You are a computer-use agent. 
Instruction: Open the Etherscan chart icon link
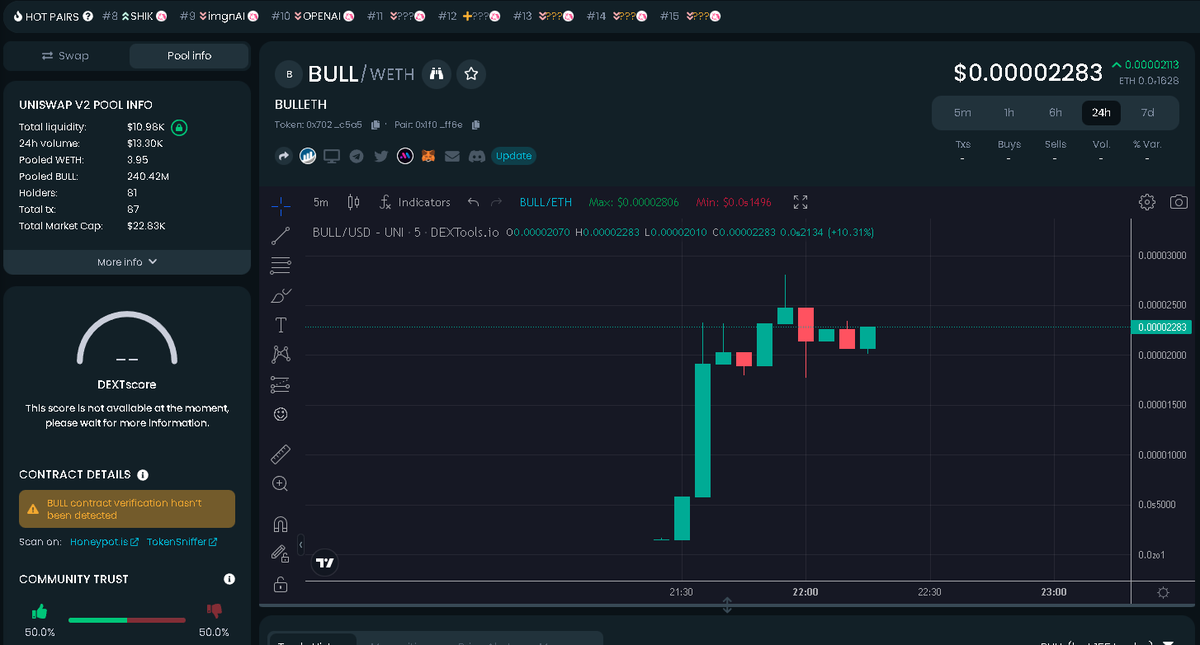pyautogui.click(x=308, y=156)
